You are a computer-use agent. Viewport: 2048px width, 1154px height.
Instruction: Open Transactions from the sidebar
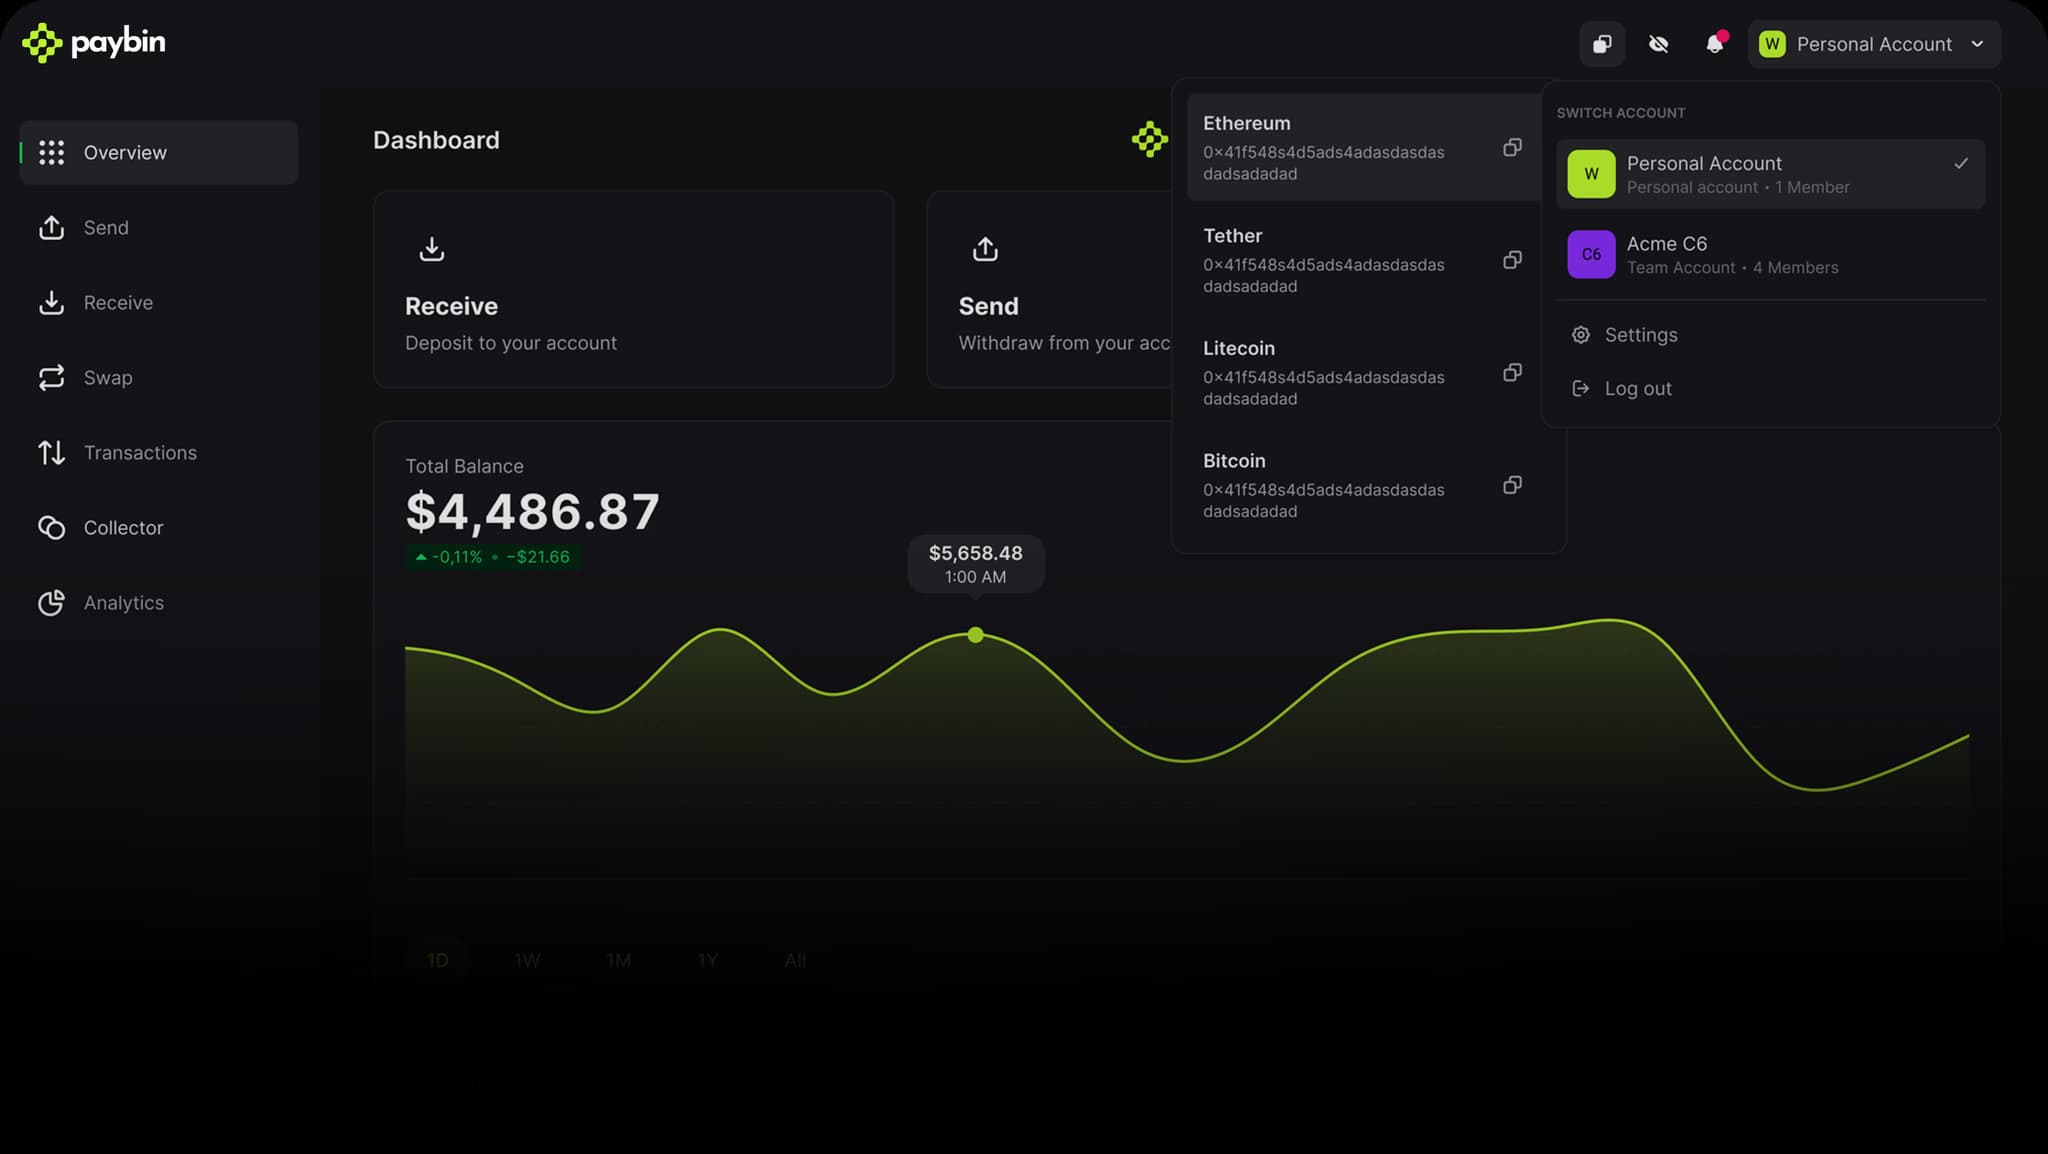click(140, 452)
